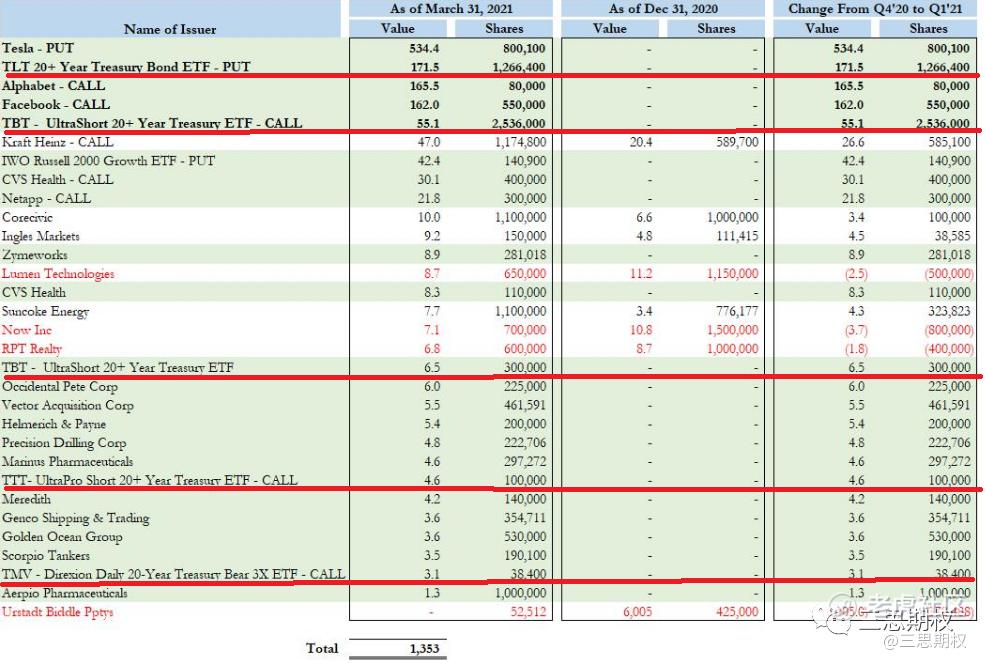Click the red 'Now Inc' issuer name

pos(26,330)
